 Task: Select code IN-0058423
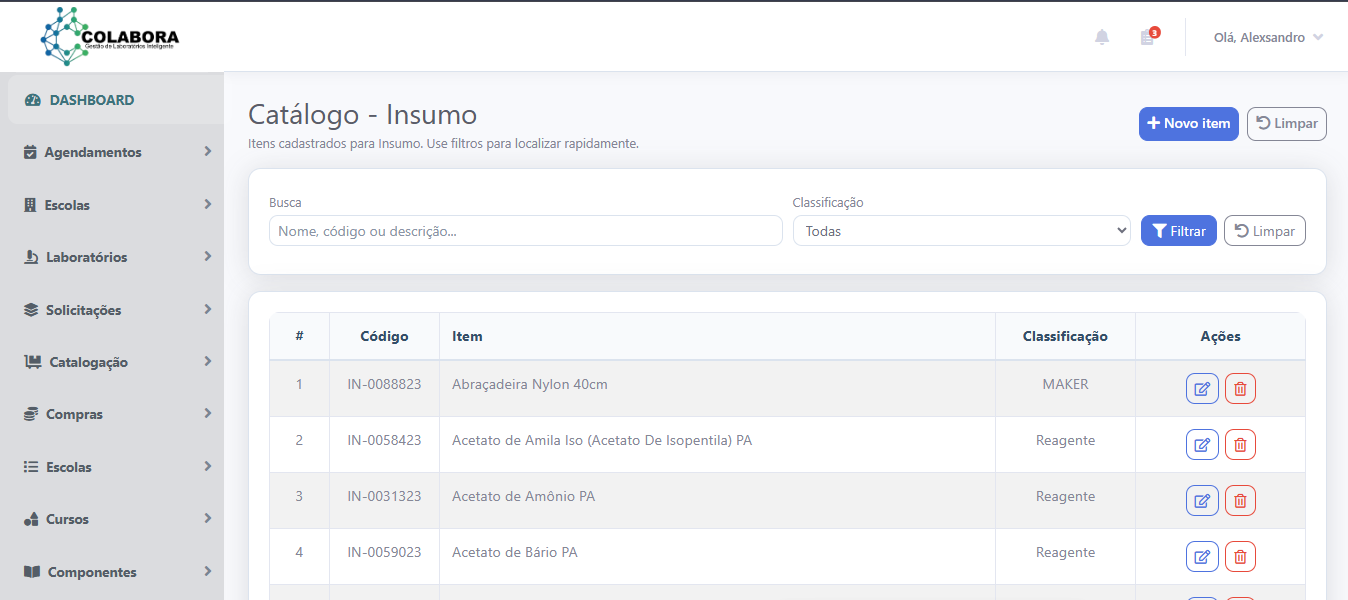tap(384, 440)
